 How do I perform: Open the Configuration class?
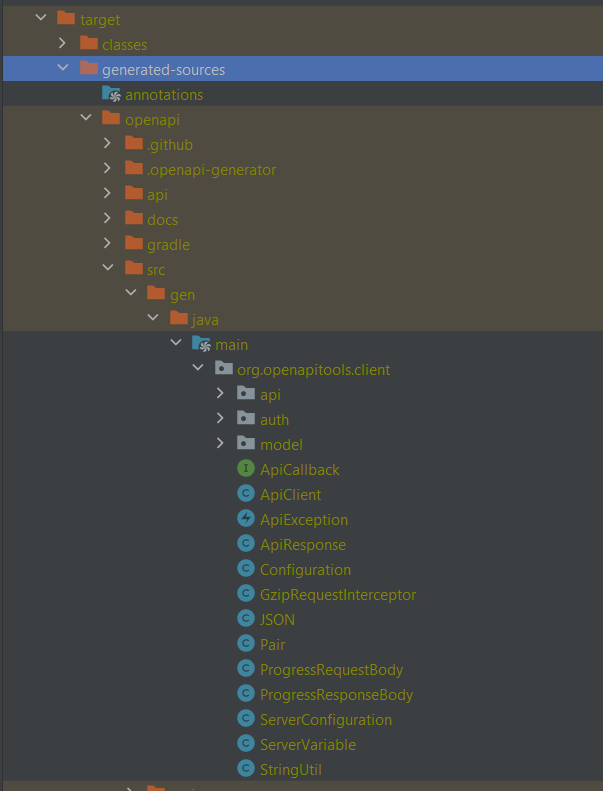305,569
